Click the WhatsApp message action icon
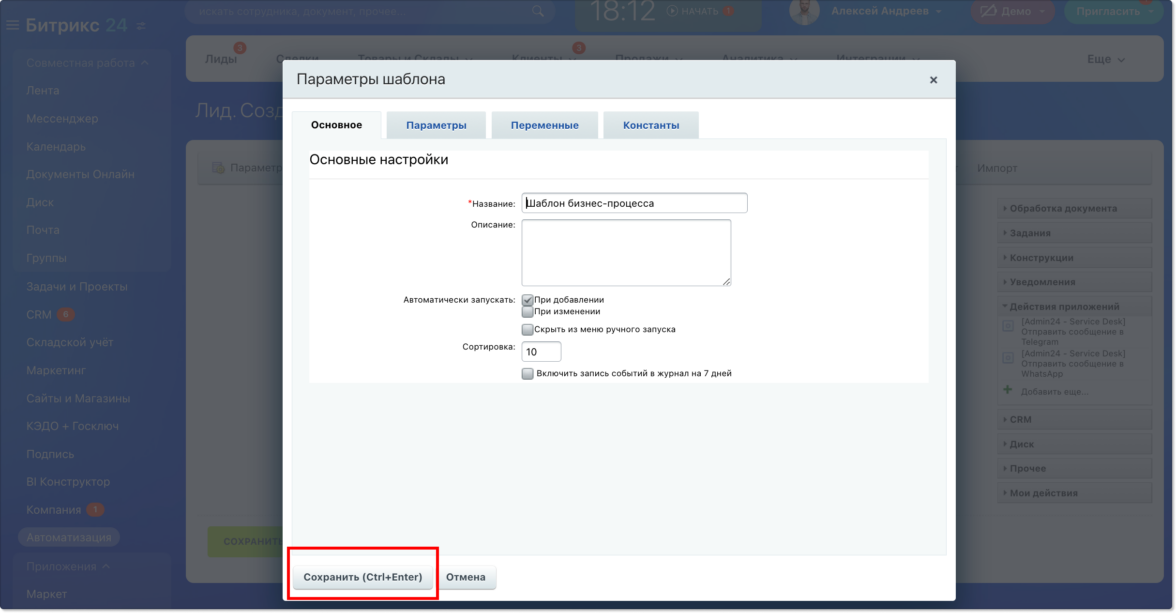Screen dimensions: 1176x613 [1008, 358]
